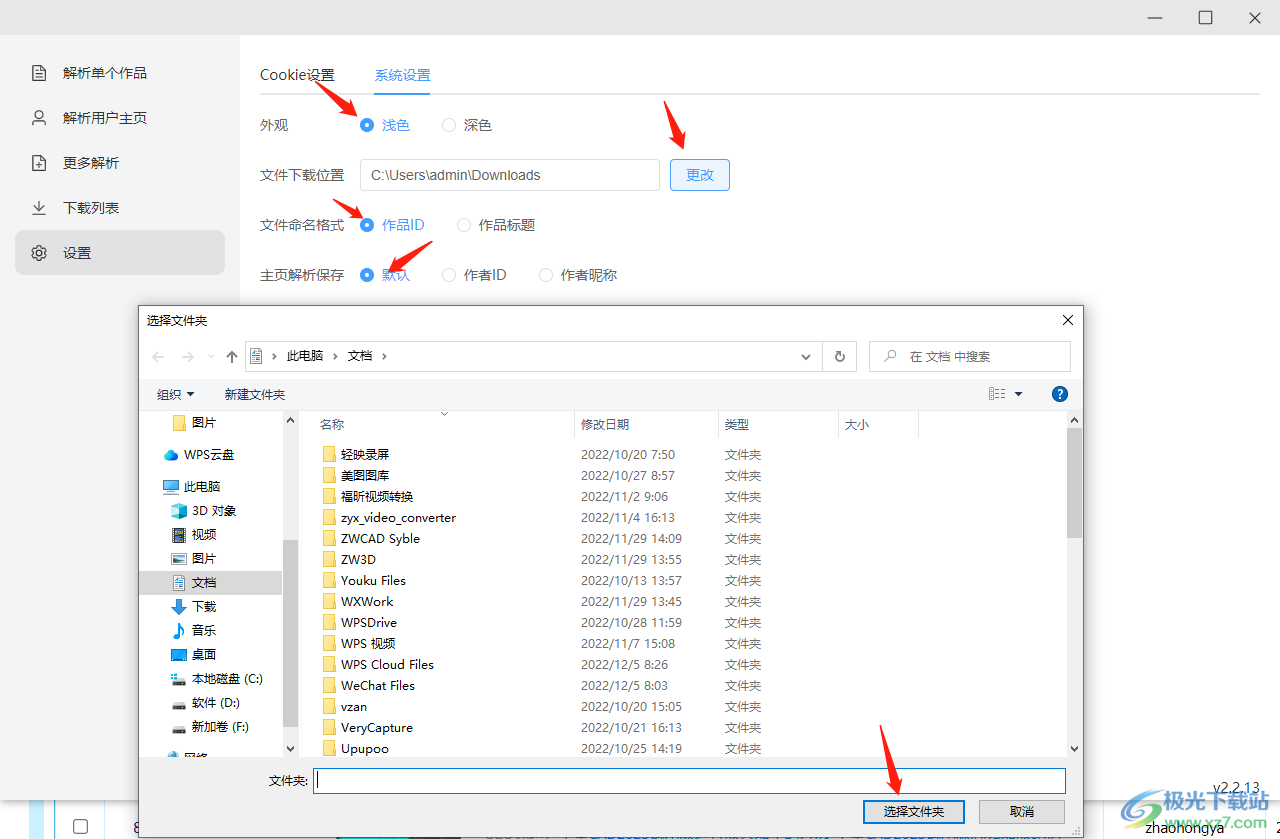Switch to Cookie设置 tab
The height and width of the screenshot is (839, 1280).
point(297,75)
